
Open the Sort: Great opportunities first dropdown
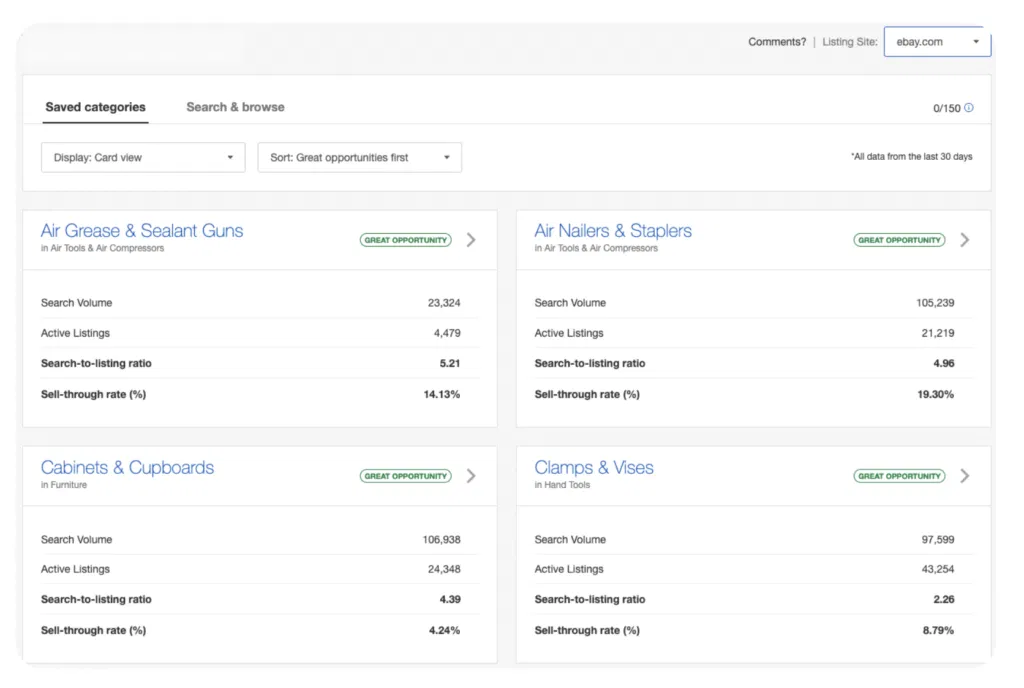click(359, 157)
